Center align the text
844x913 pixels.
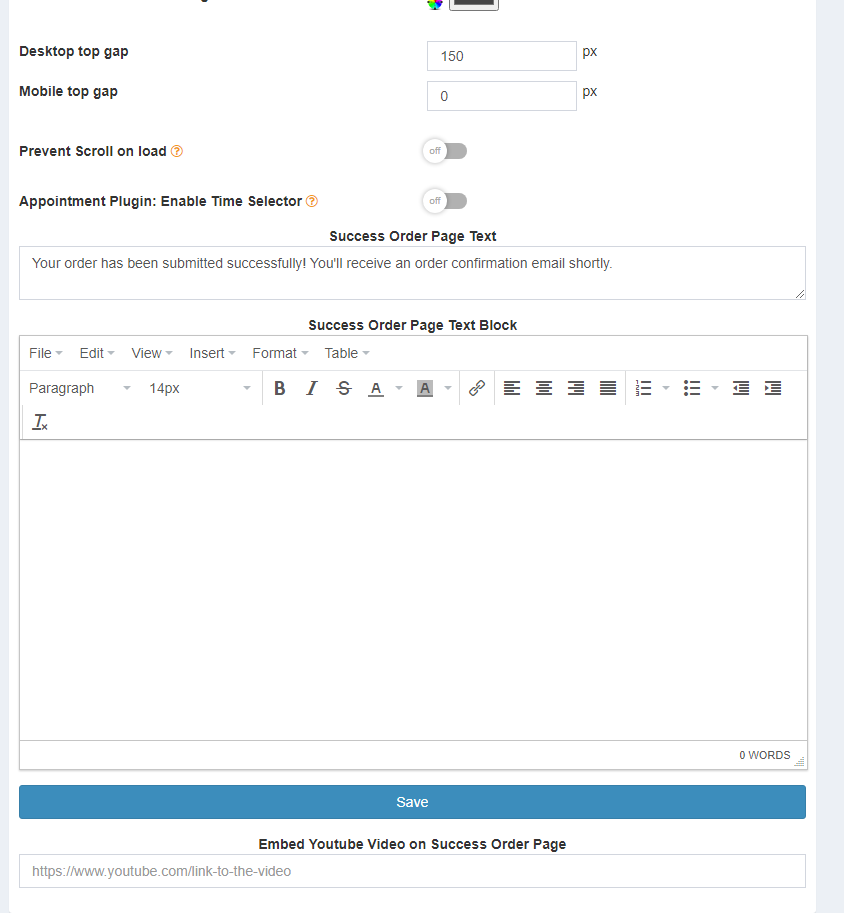tap(544, 388)
